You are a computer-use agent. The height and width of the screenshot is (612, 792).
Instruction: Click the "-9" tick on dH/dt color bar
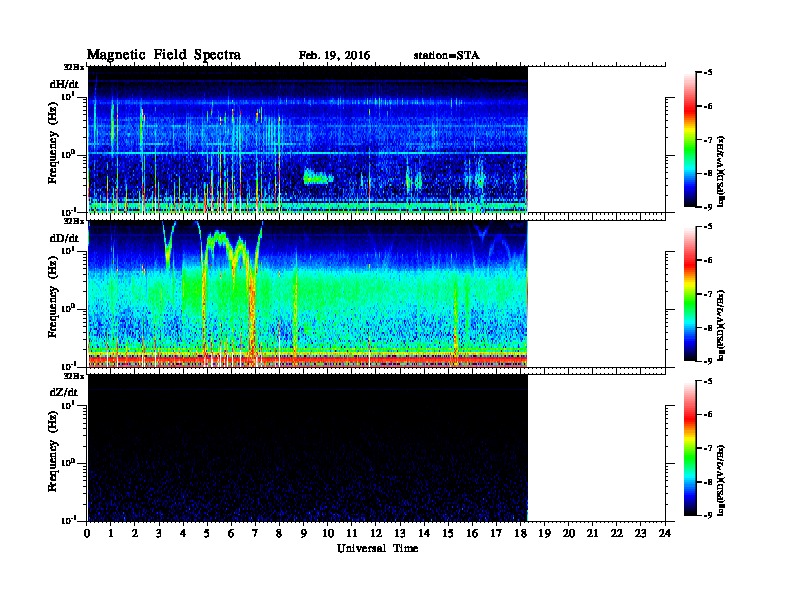tap(708, 207)
